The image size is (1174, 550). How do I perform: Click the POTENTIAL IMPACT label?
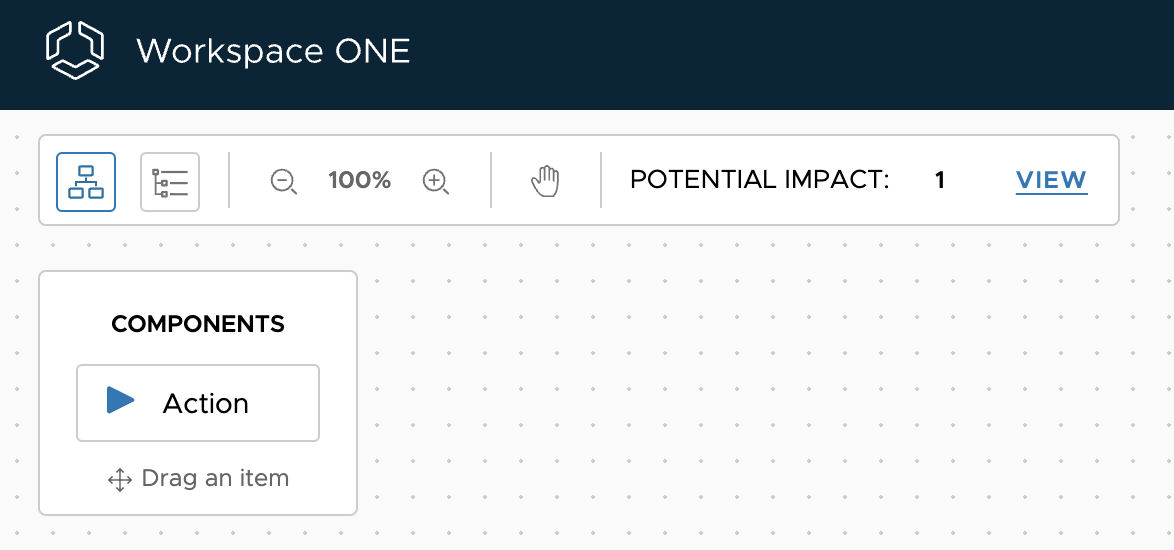pyautogui.click(x=759, y=181)
